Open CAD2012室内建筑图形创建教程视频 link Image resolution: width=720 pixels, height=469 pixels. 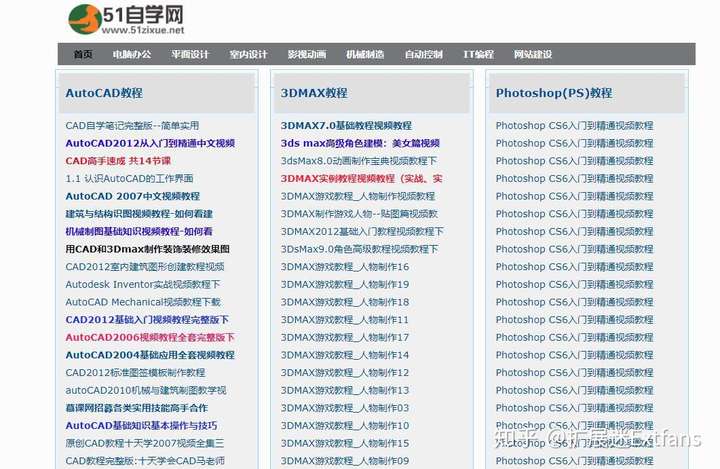pyautogui.click(x=145, y=266)
